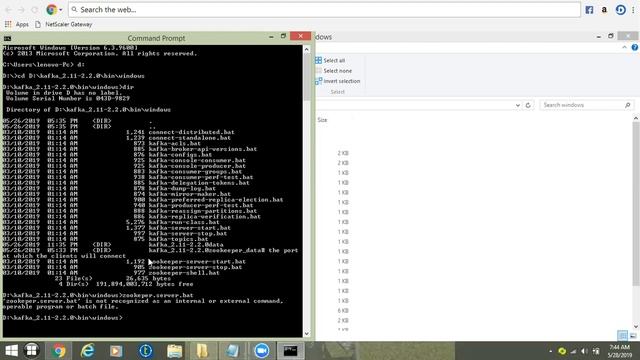Switch Explorer to details view icon
Screen dimensions: 640x360
click(622, 336)
